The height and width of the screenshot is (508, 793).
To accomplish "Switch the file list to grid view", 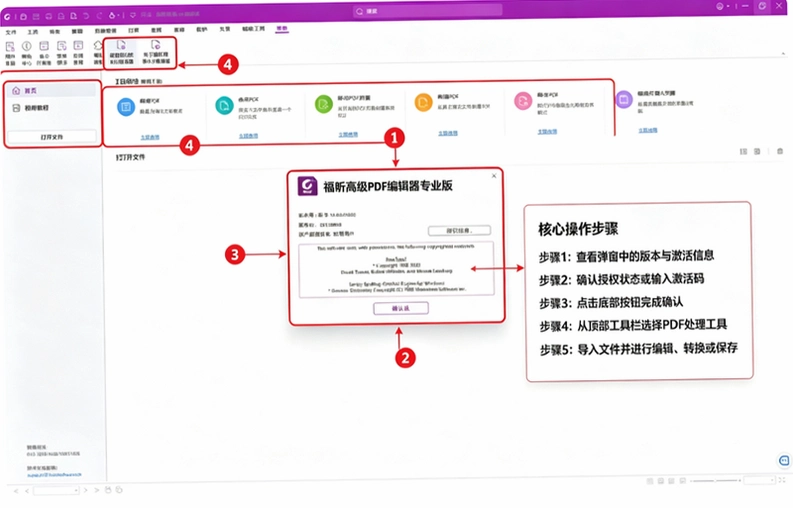I will coord(757,151).
